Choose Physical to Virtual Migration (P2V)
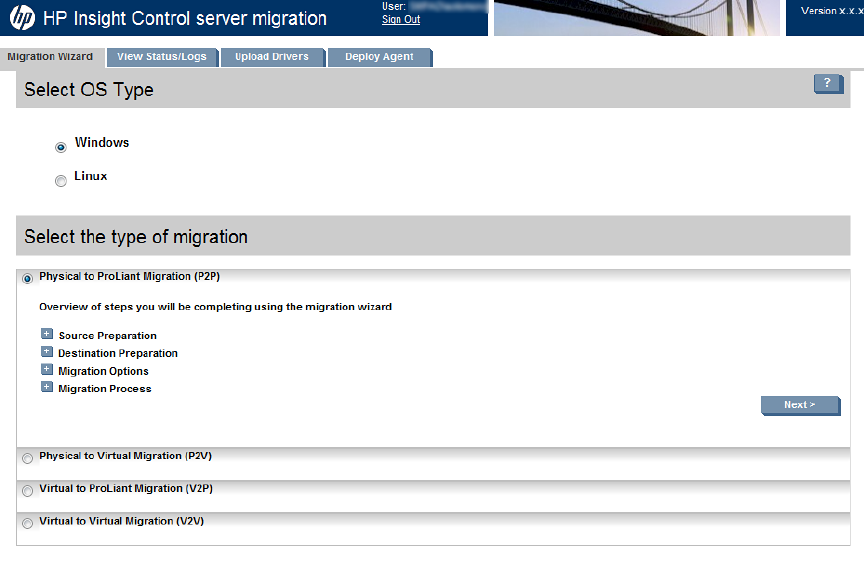Screen dimensions: 864x565 click(27, 458)
